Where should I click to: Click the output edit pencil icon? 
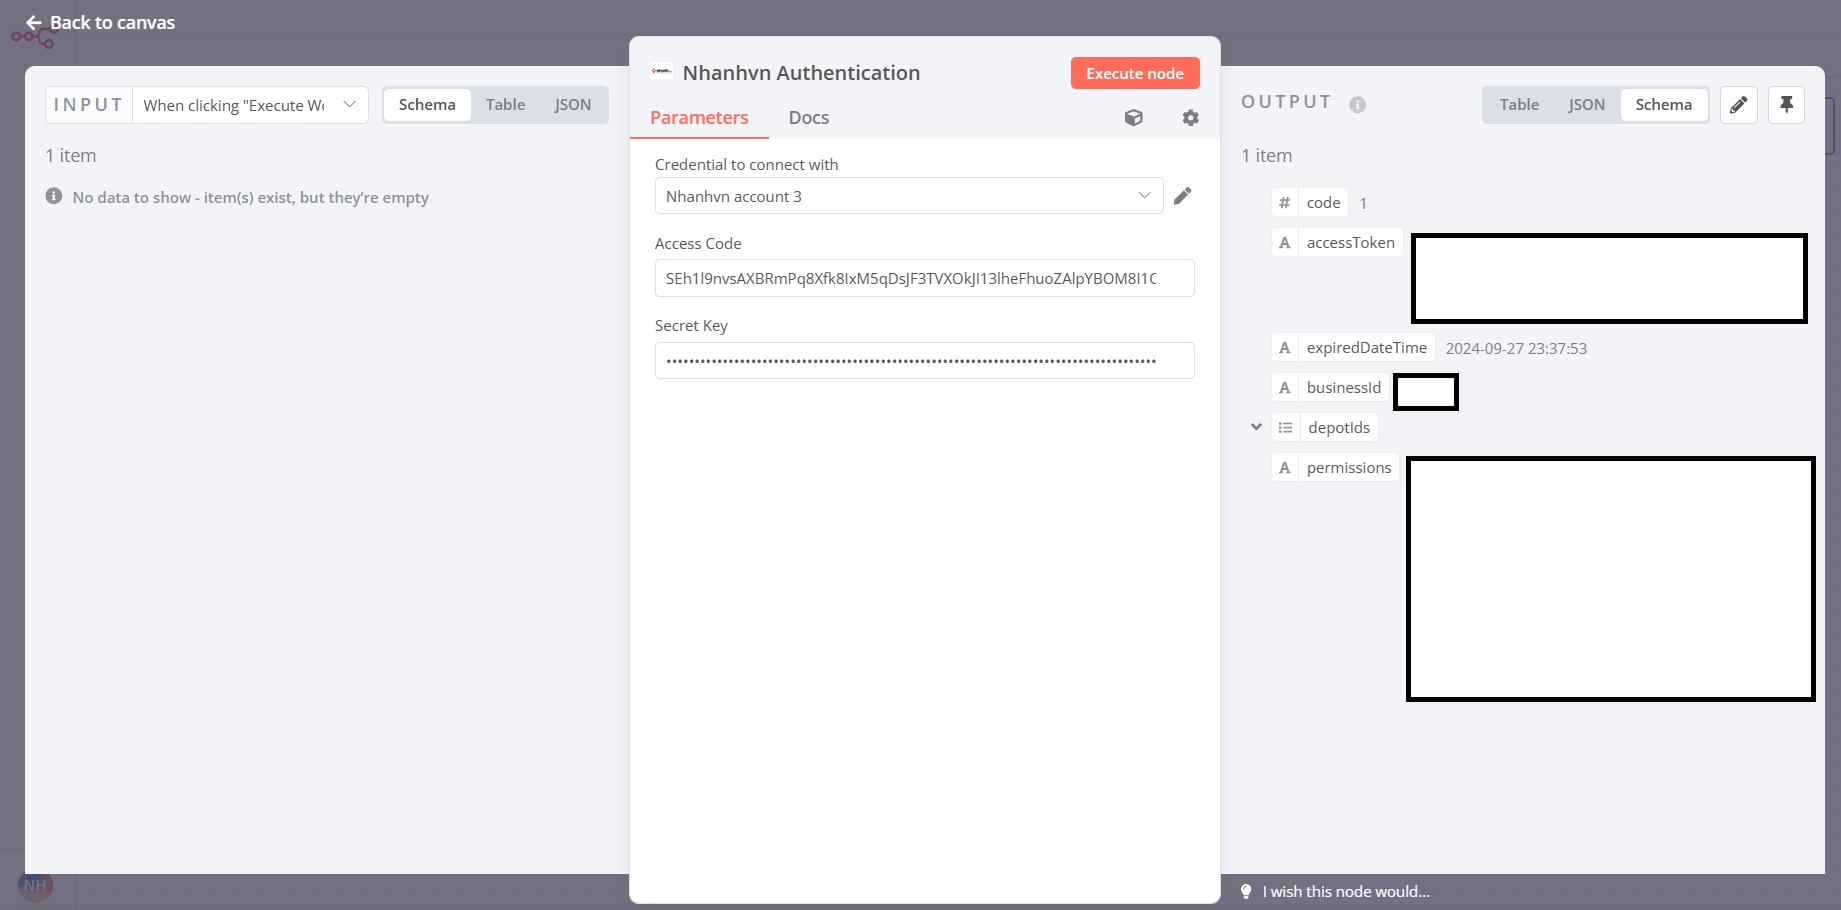[x=1739, y=105]
